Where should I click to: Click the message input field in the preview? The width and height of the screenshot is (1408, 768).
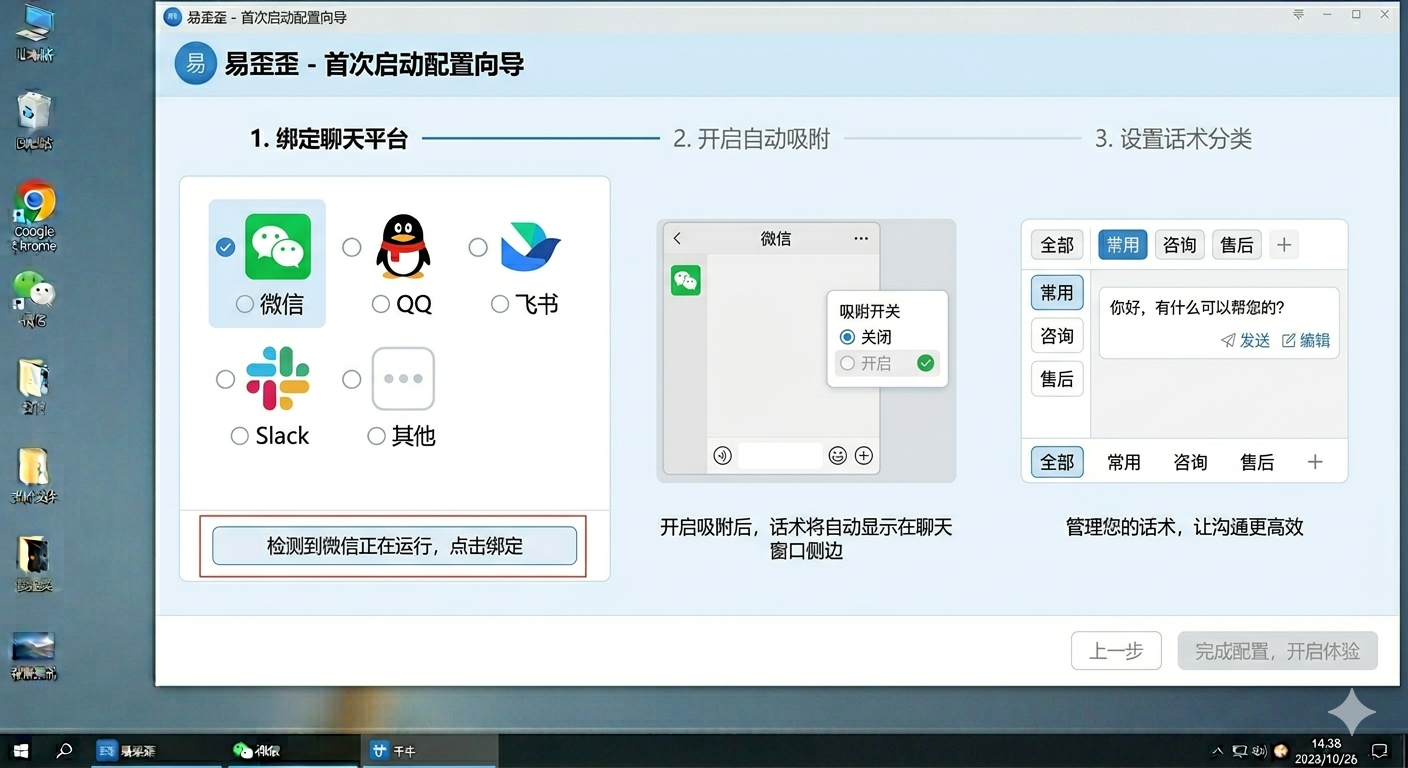780,455
